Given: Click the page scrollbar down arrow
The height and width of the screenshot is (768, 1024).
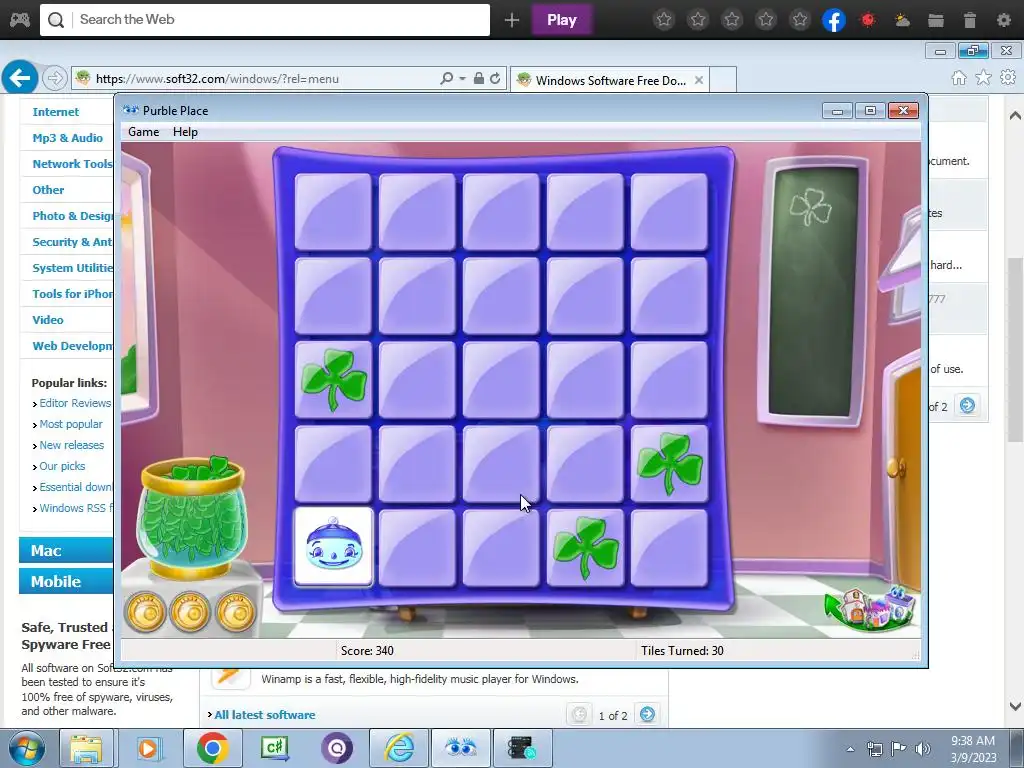Looking at the screenshot, I should (1015, 706).
